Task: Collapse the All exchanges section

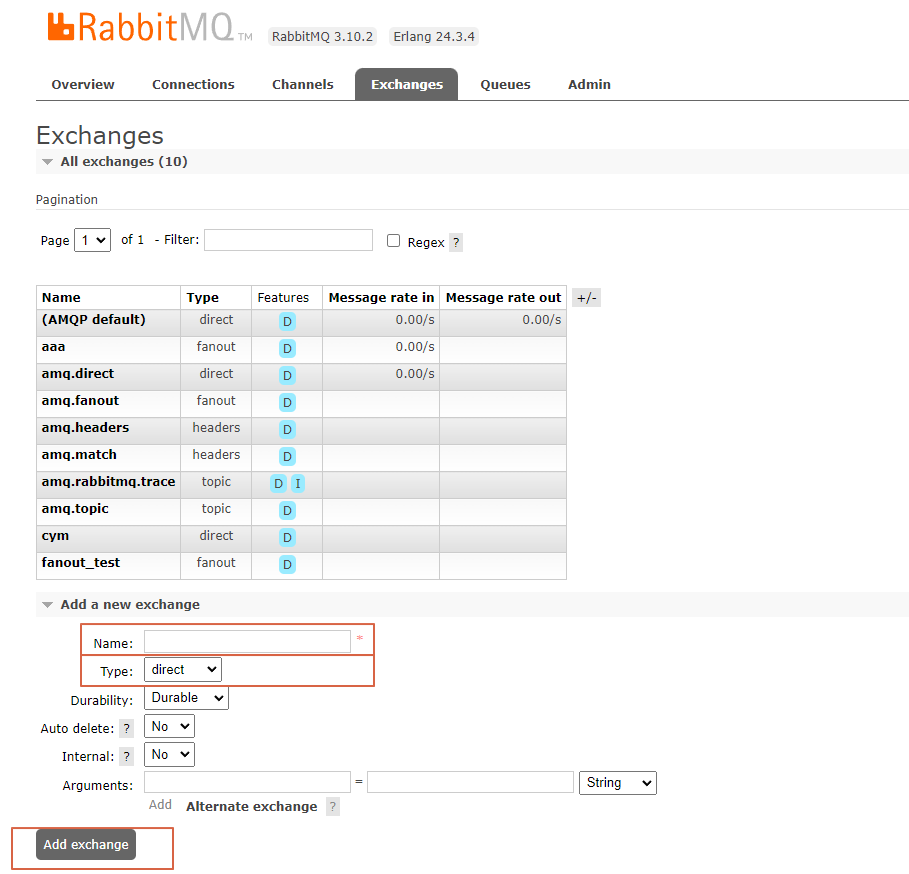Action: [123, 162]
